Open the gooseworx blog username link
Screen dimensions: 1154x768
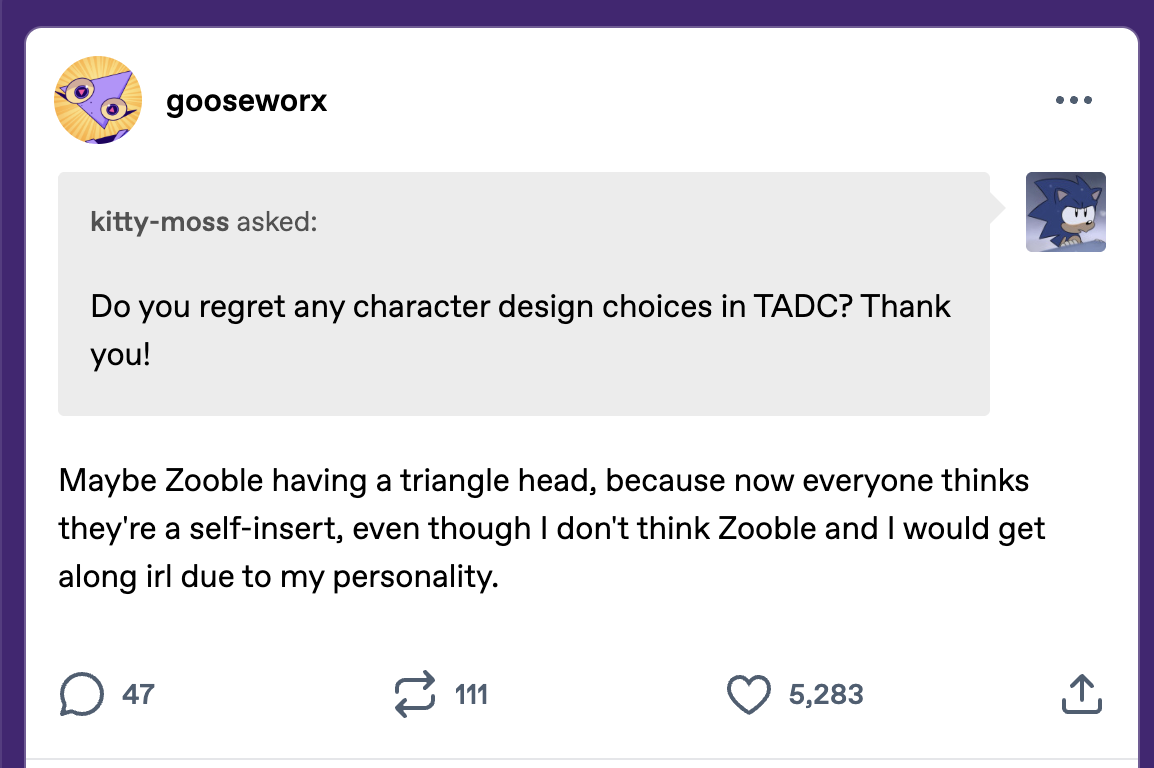click(x=246, y=101)
